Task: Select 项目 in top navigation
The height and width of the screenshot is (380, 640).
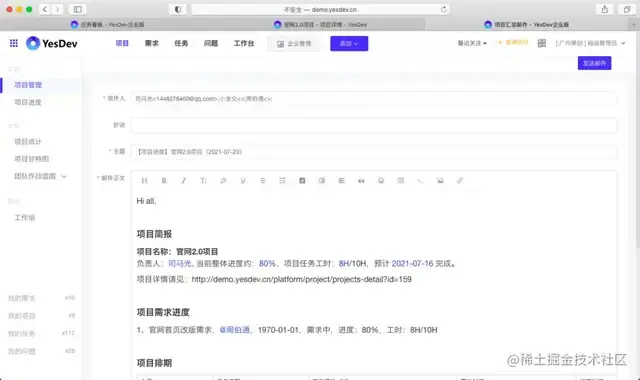Action: pyautogui.click(x=122, y=43)
